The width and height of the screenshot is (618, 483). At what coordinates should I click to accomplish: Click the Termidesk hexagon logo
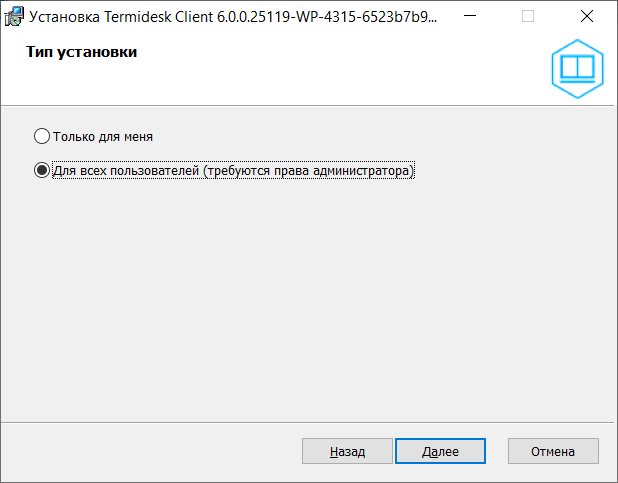click(578, 67)
